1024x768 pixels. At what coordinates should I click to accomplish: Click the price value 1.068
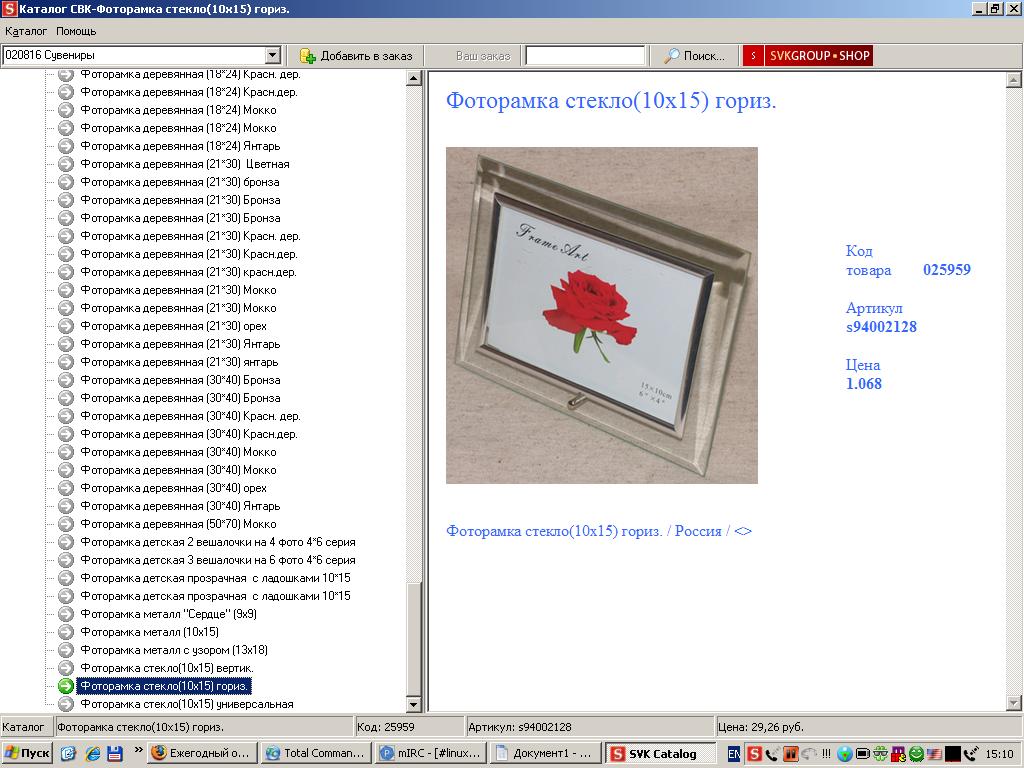(x=863, y=383)
